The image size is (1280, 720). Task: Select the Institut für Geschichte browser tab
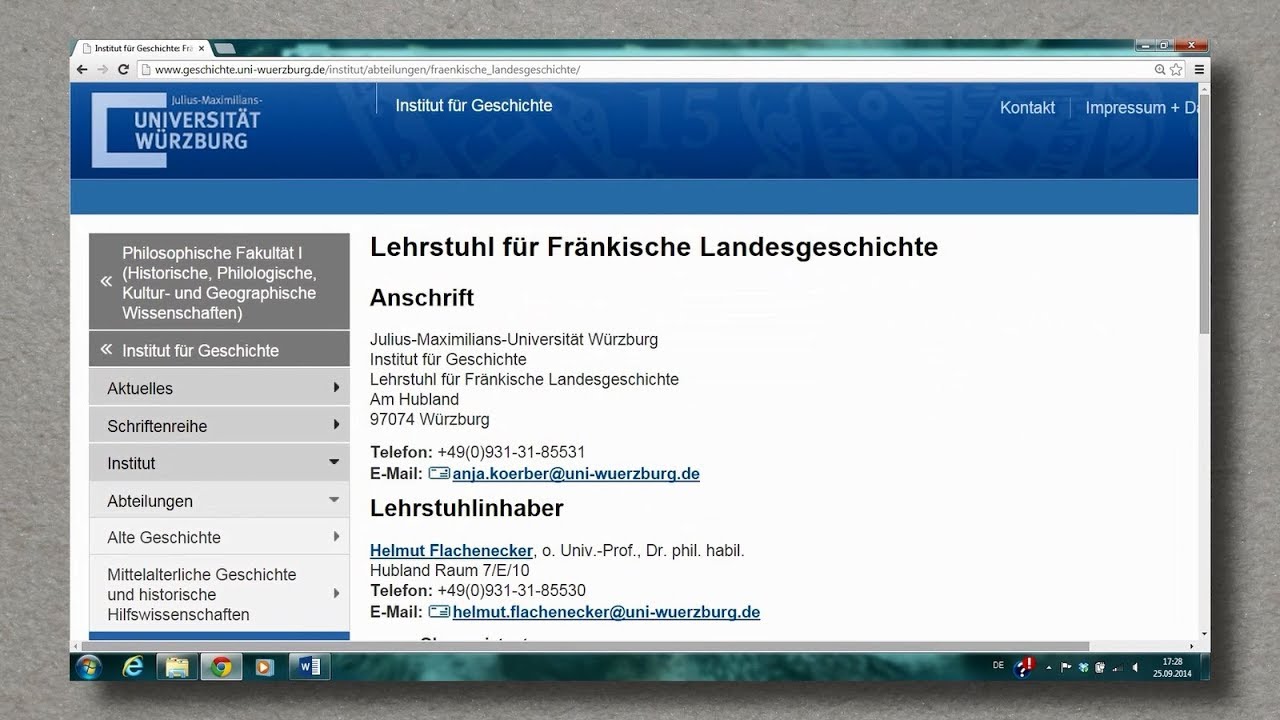point(141,48)
